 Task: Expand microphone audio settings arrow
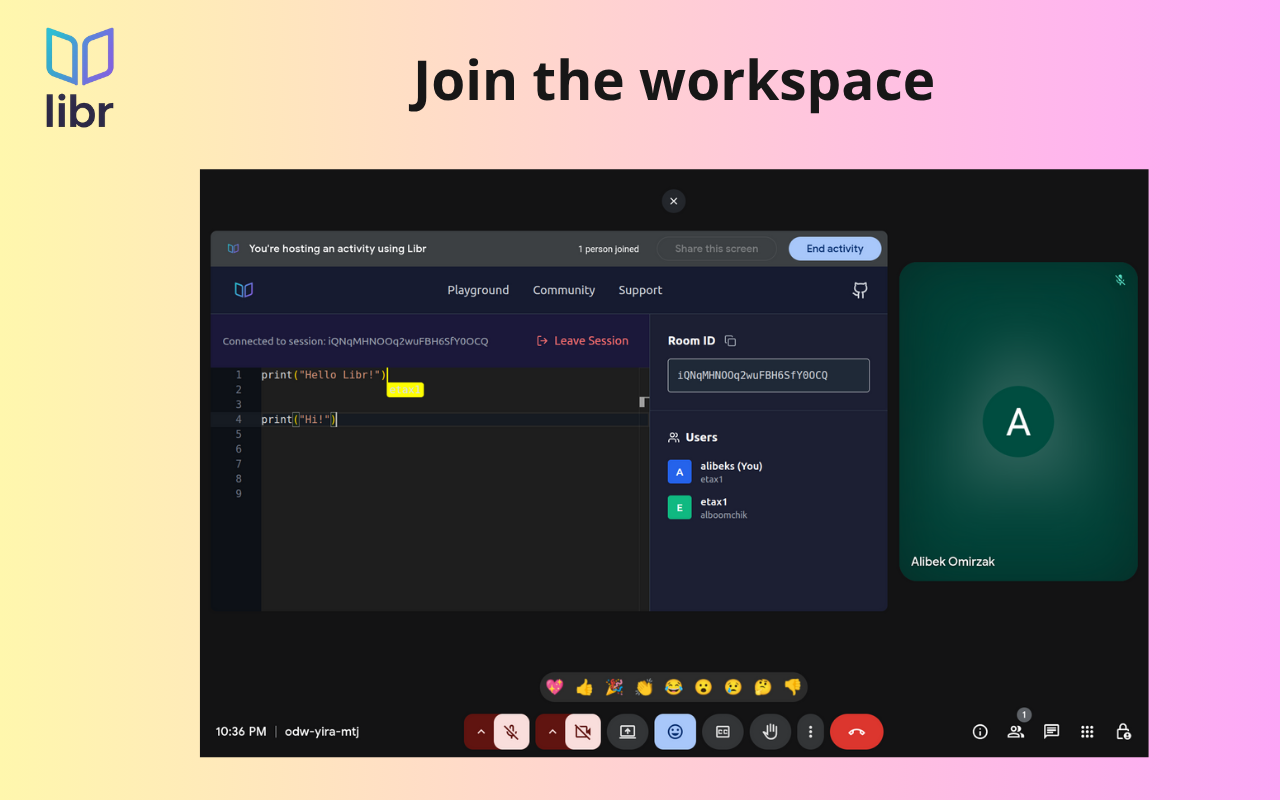click(480, 732)
